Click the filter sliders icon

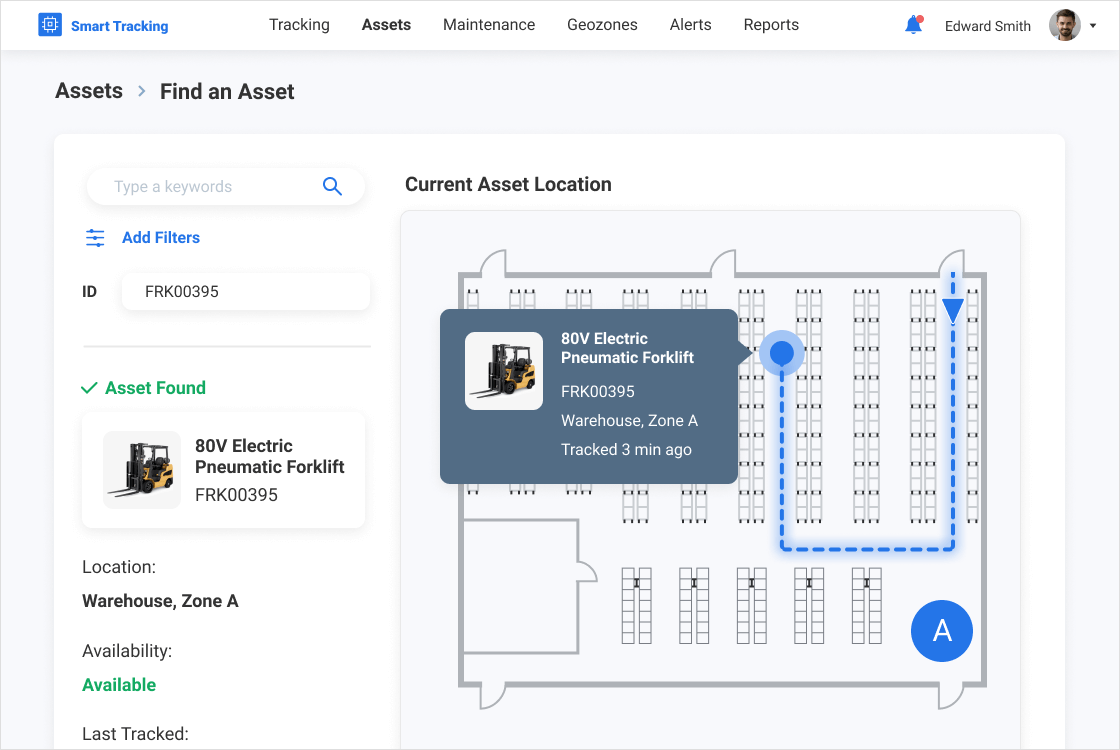click(x=95, y=238)
